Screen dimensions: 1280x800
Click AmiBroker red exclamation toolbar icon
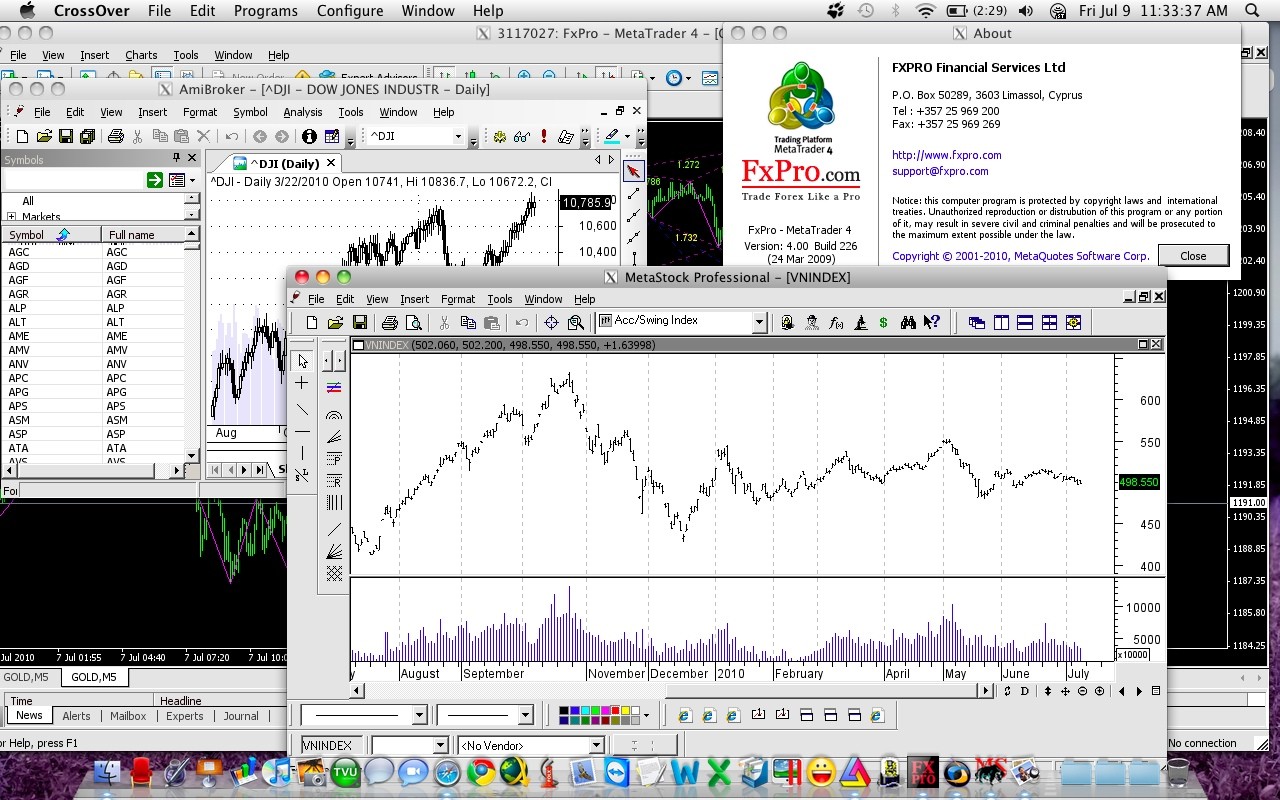pos(543,137)
